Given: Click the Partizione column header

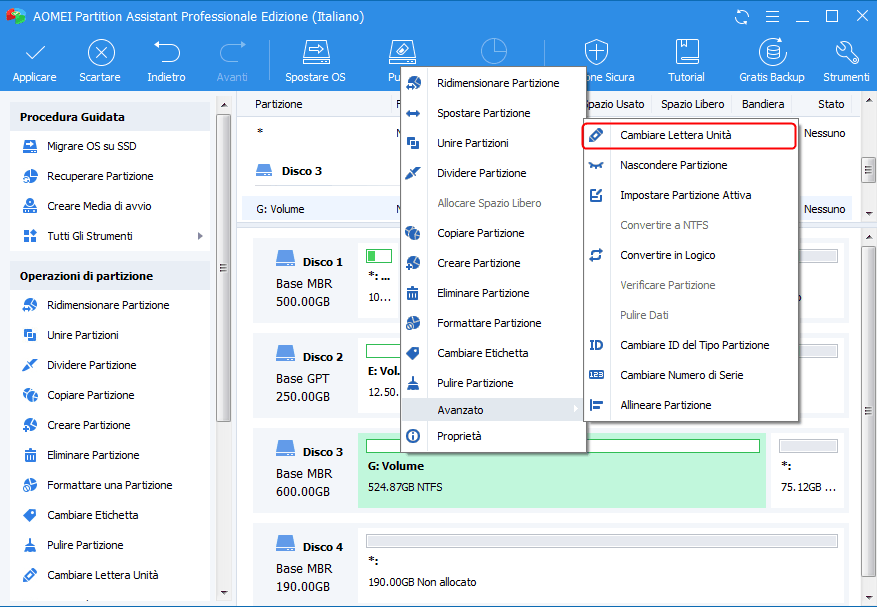Looking at the screenshot, I should pos(279,104).
